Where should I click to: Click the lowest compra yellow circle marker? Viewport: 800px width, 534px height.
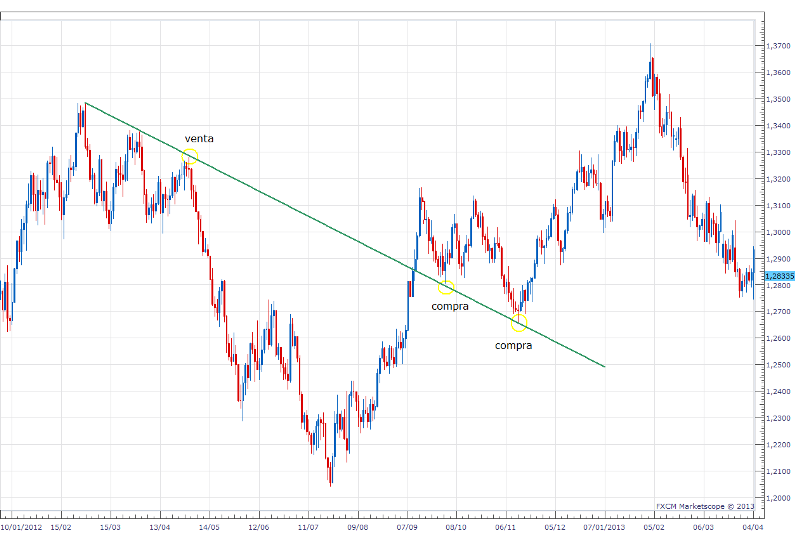(x=518, y=323)
